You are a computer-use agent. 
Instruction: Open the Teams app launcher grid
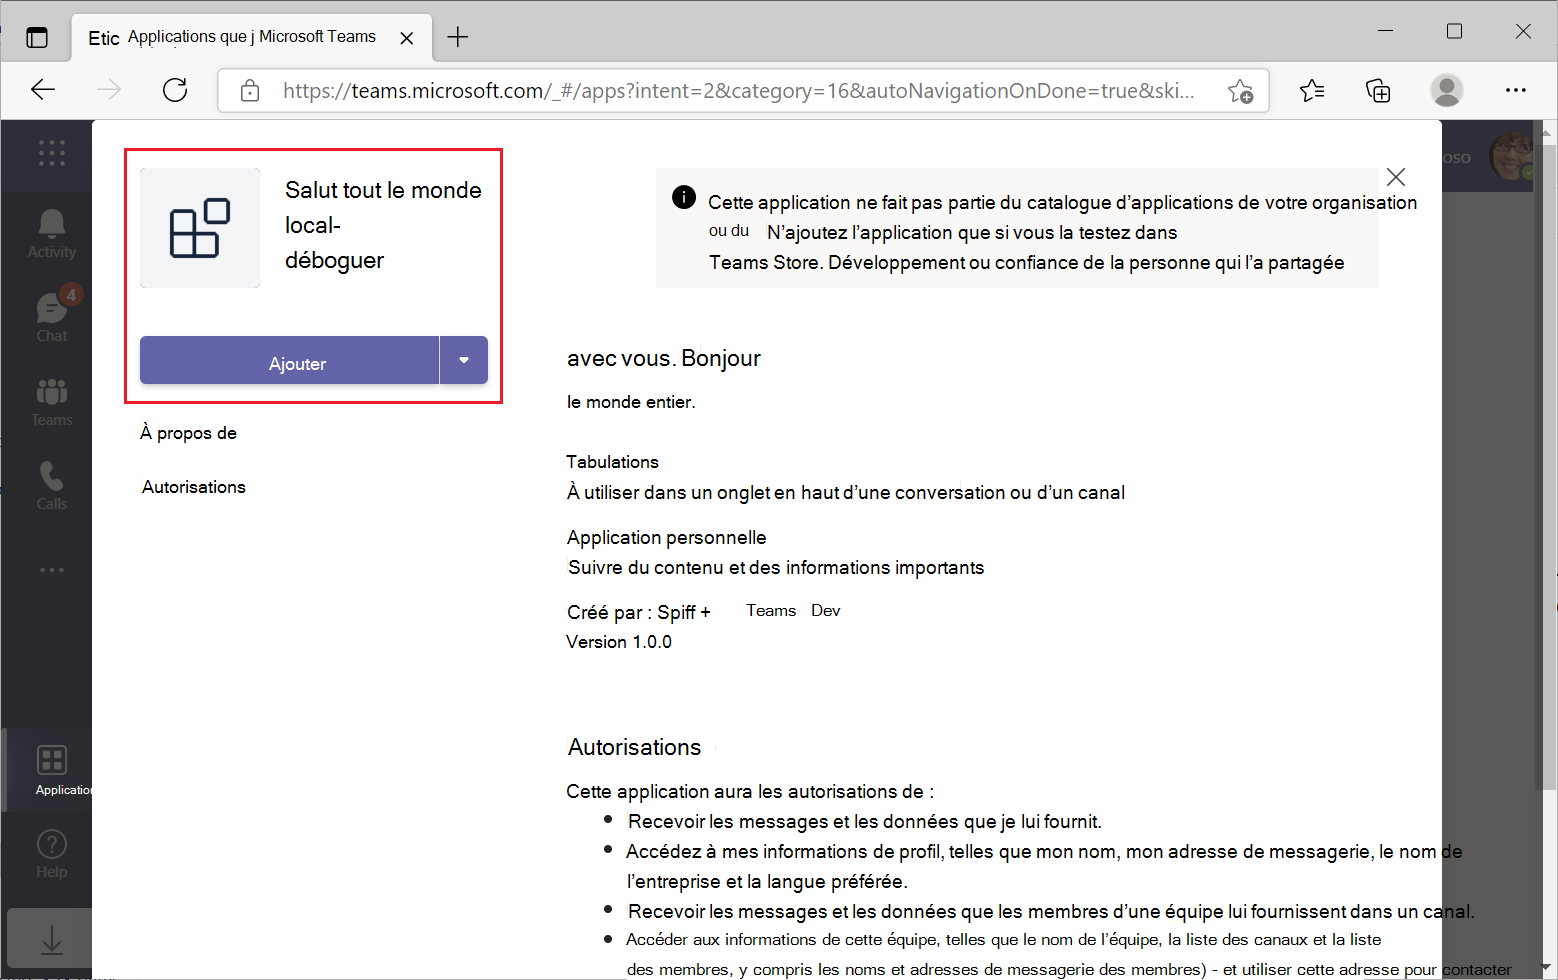click(52, 153)
